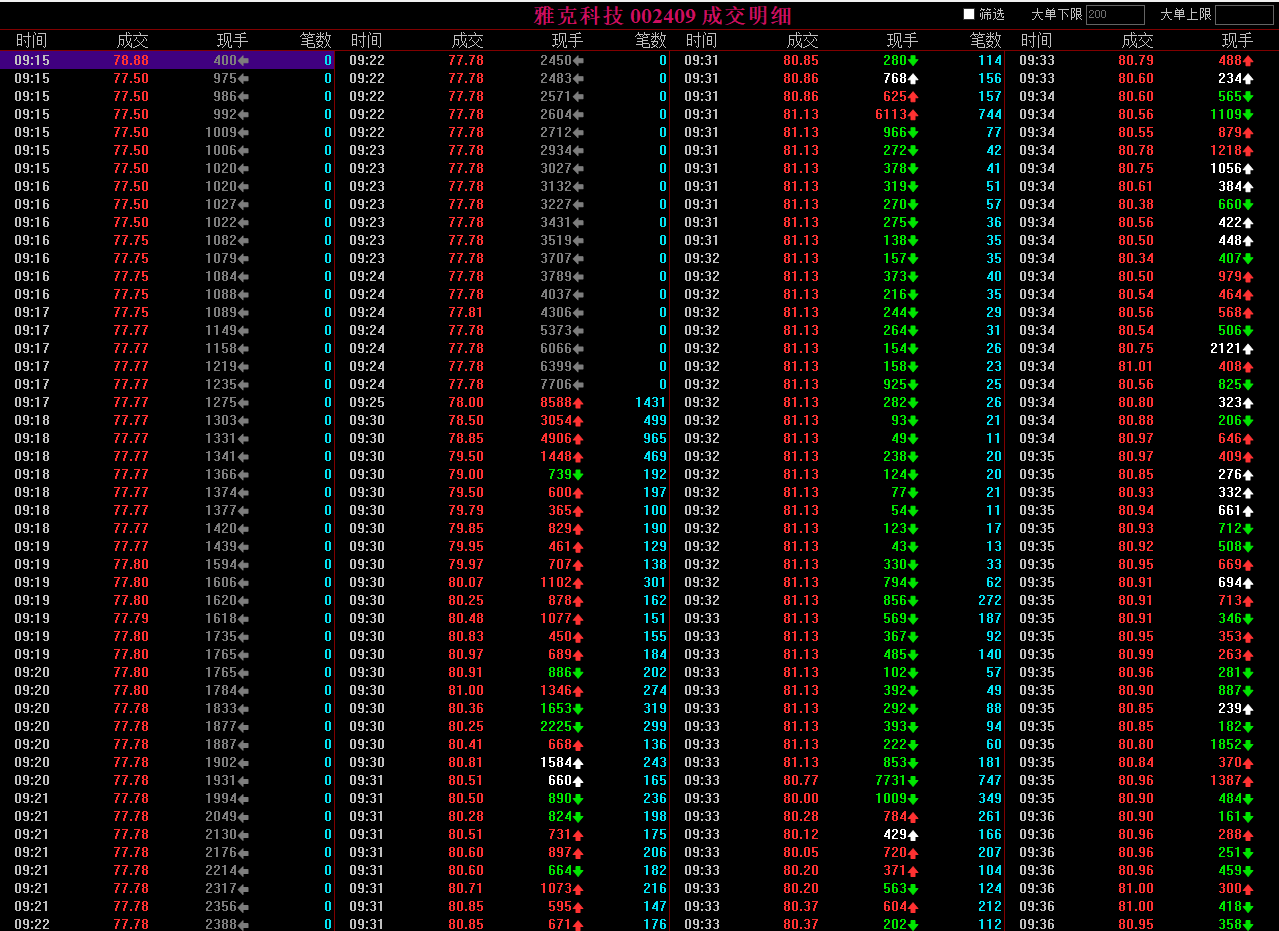The image size is (1279, 931).
Task: Click the price cell 80.77
Action: [x=801, y=780]
